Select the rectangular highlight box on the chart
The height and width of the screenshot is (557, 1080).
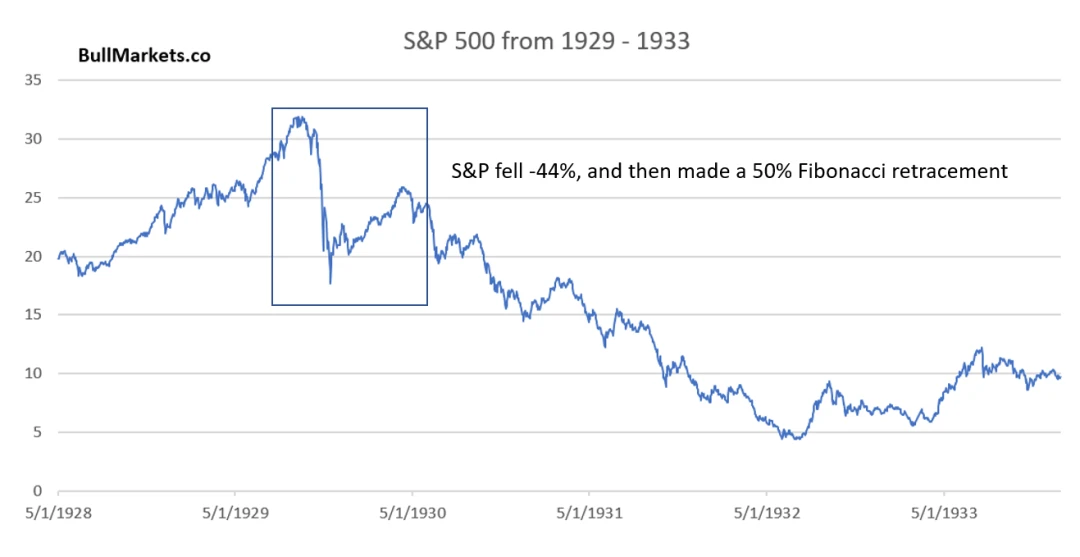(x=349, y=206)
